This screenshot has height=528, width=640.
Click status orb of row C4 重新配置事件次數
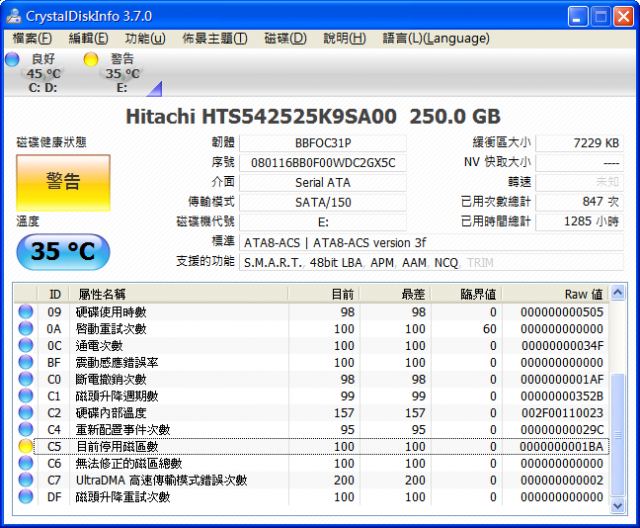click(x=26, y=429)
